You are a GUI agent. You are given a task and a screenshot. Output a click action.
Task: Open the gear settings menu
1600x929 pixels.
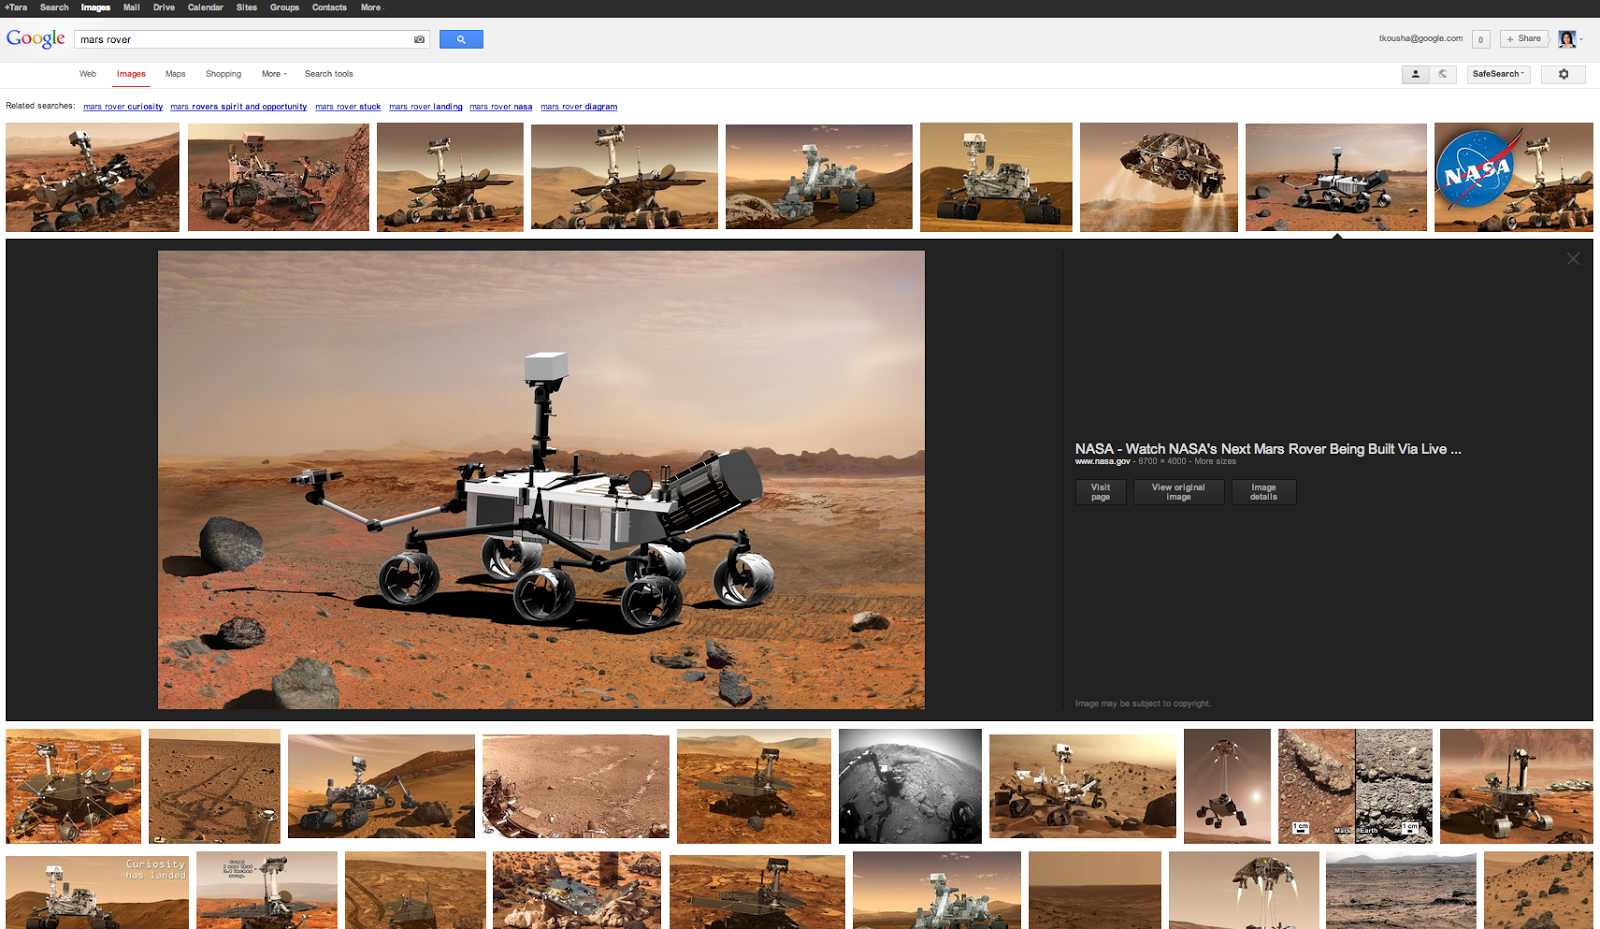pos(1563,74)
